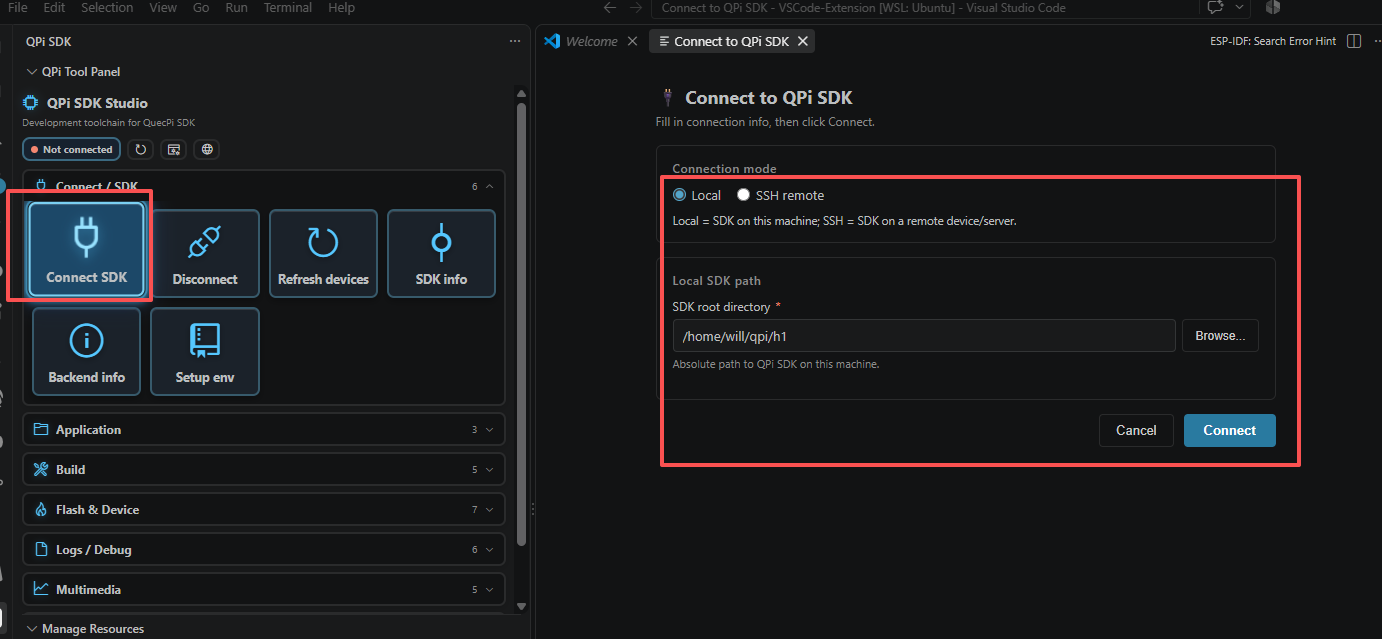Expand the Build section

[x=264, y=469]
